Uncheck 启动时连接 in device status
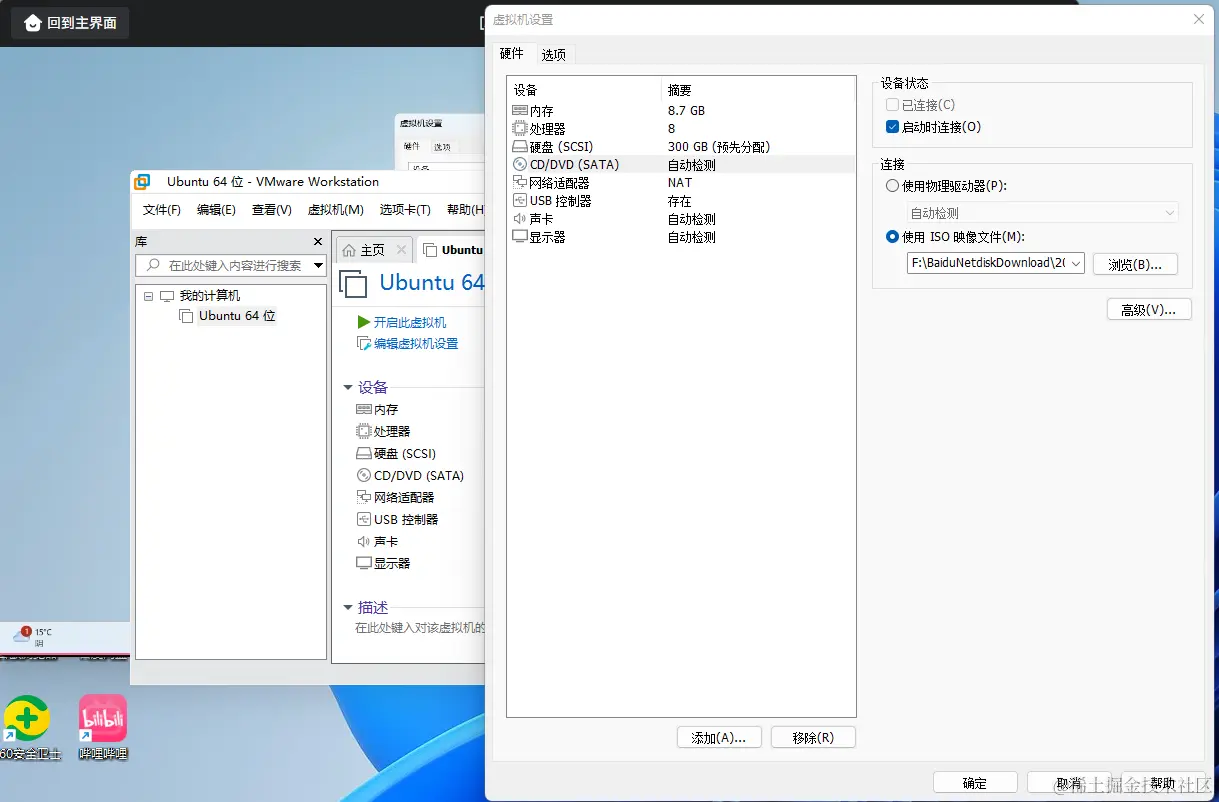 coord(890,125)
